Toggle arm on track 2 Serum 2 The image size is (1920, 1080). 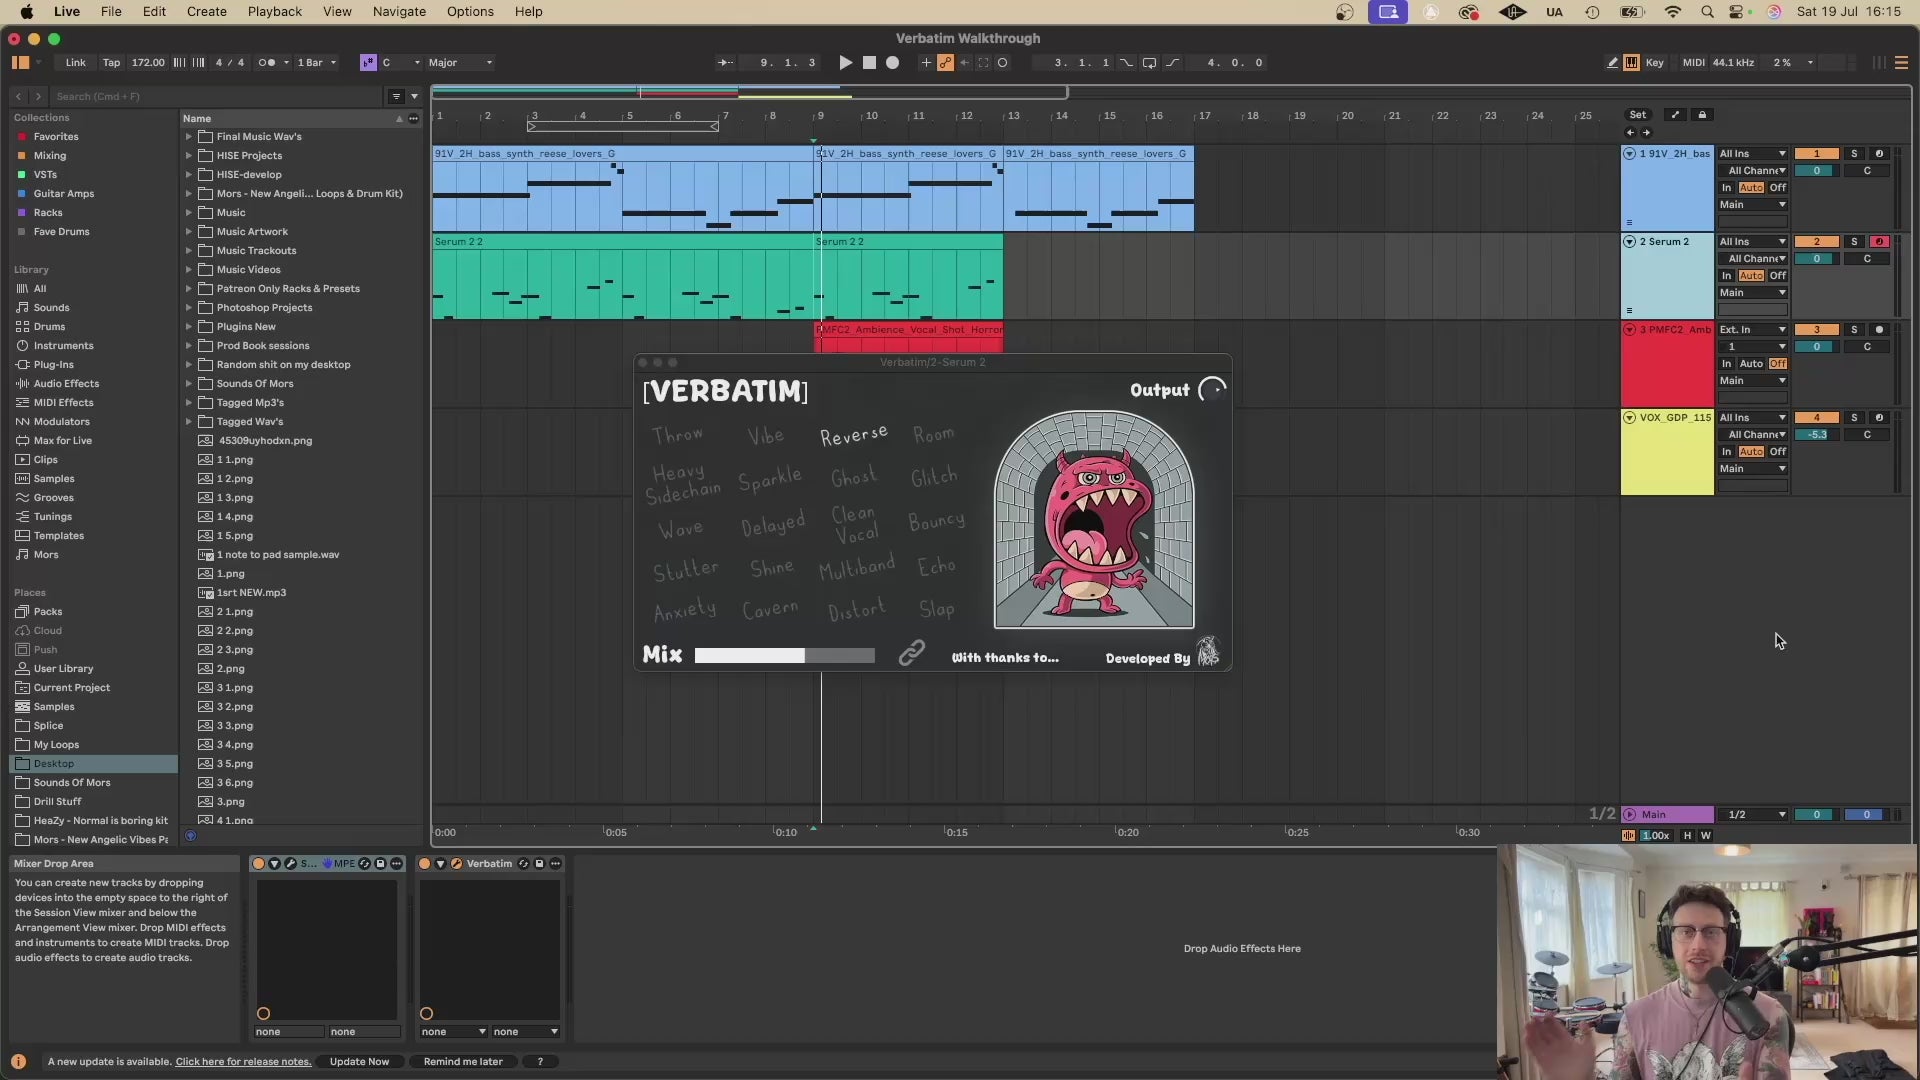tap(1879, 242)
